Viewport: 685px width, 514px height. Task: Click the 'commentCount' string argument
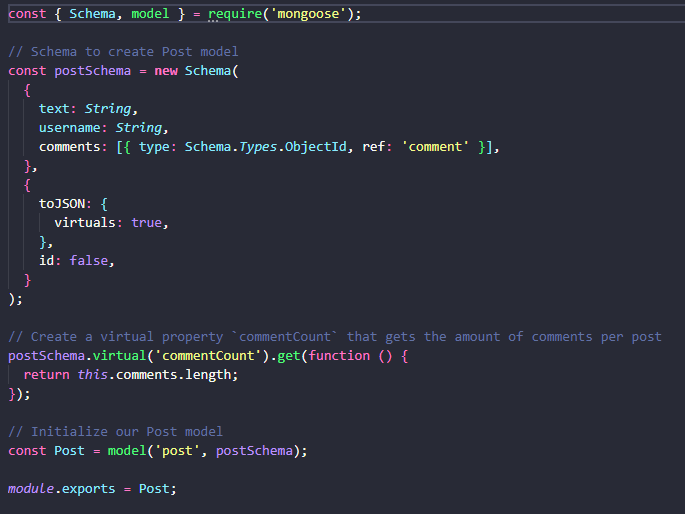pos(208,356)
